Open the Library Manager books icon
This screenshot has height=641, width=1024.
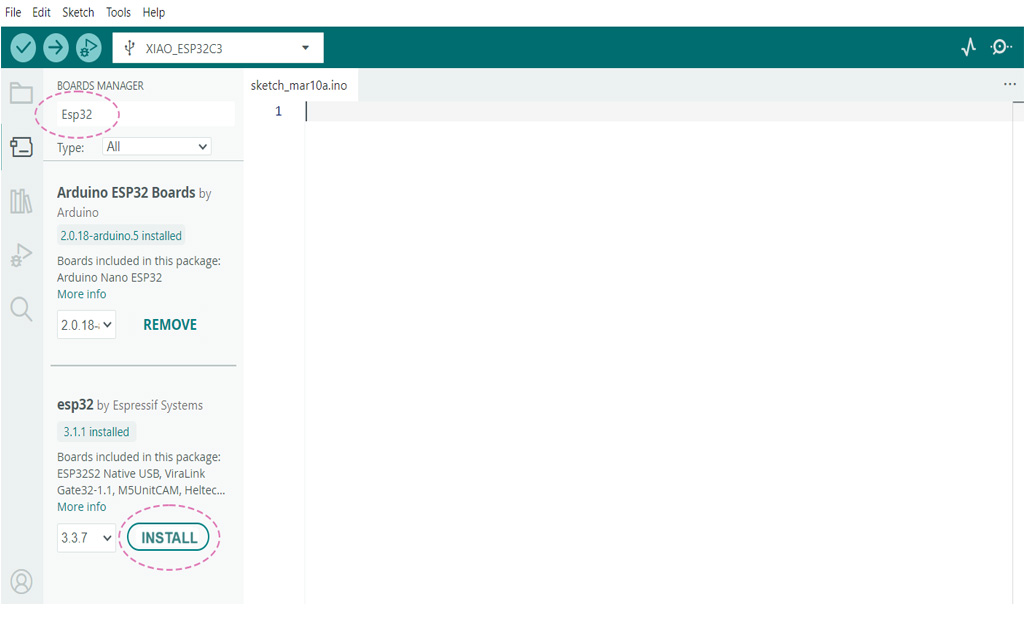point(21,201)
